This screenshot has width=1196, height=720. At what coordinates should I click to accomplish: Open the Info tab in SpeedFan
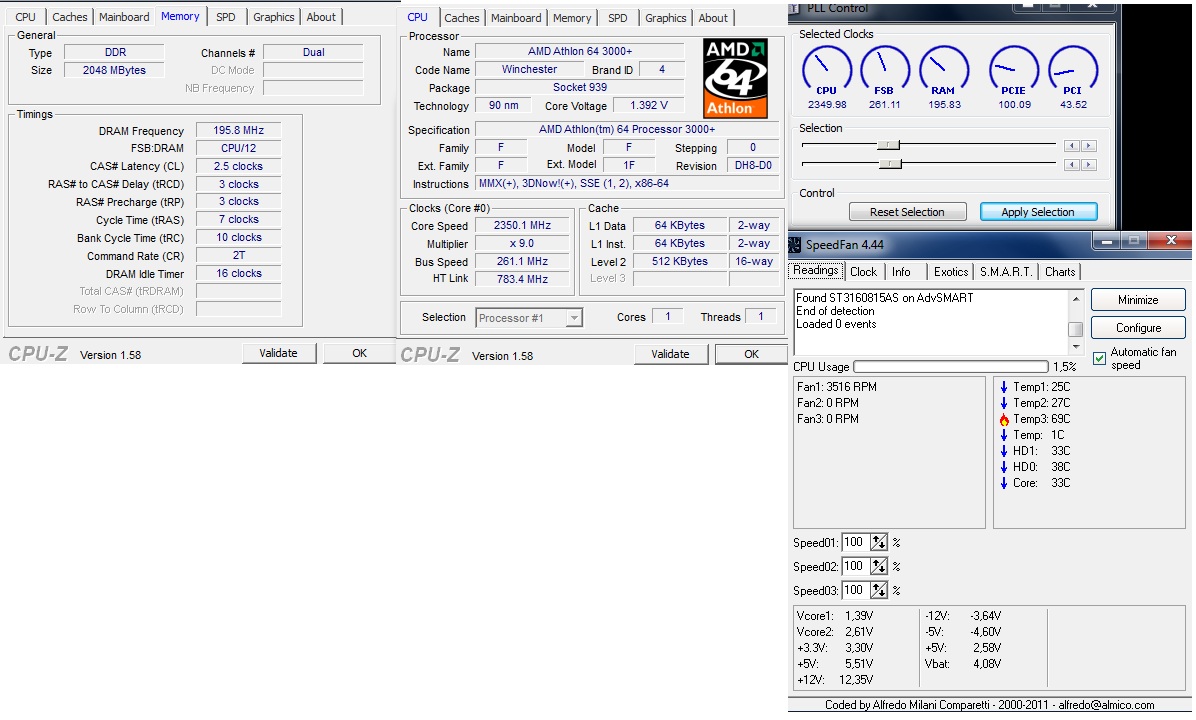point(902,272)
